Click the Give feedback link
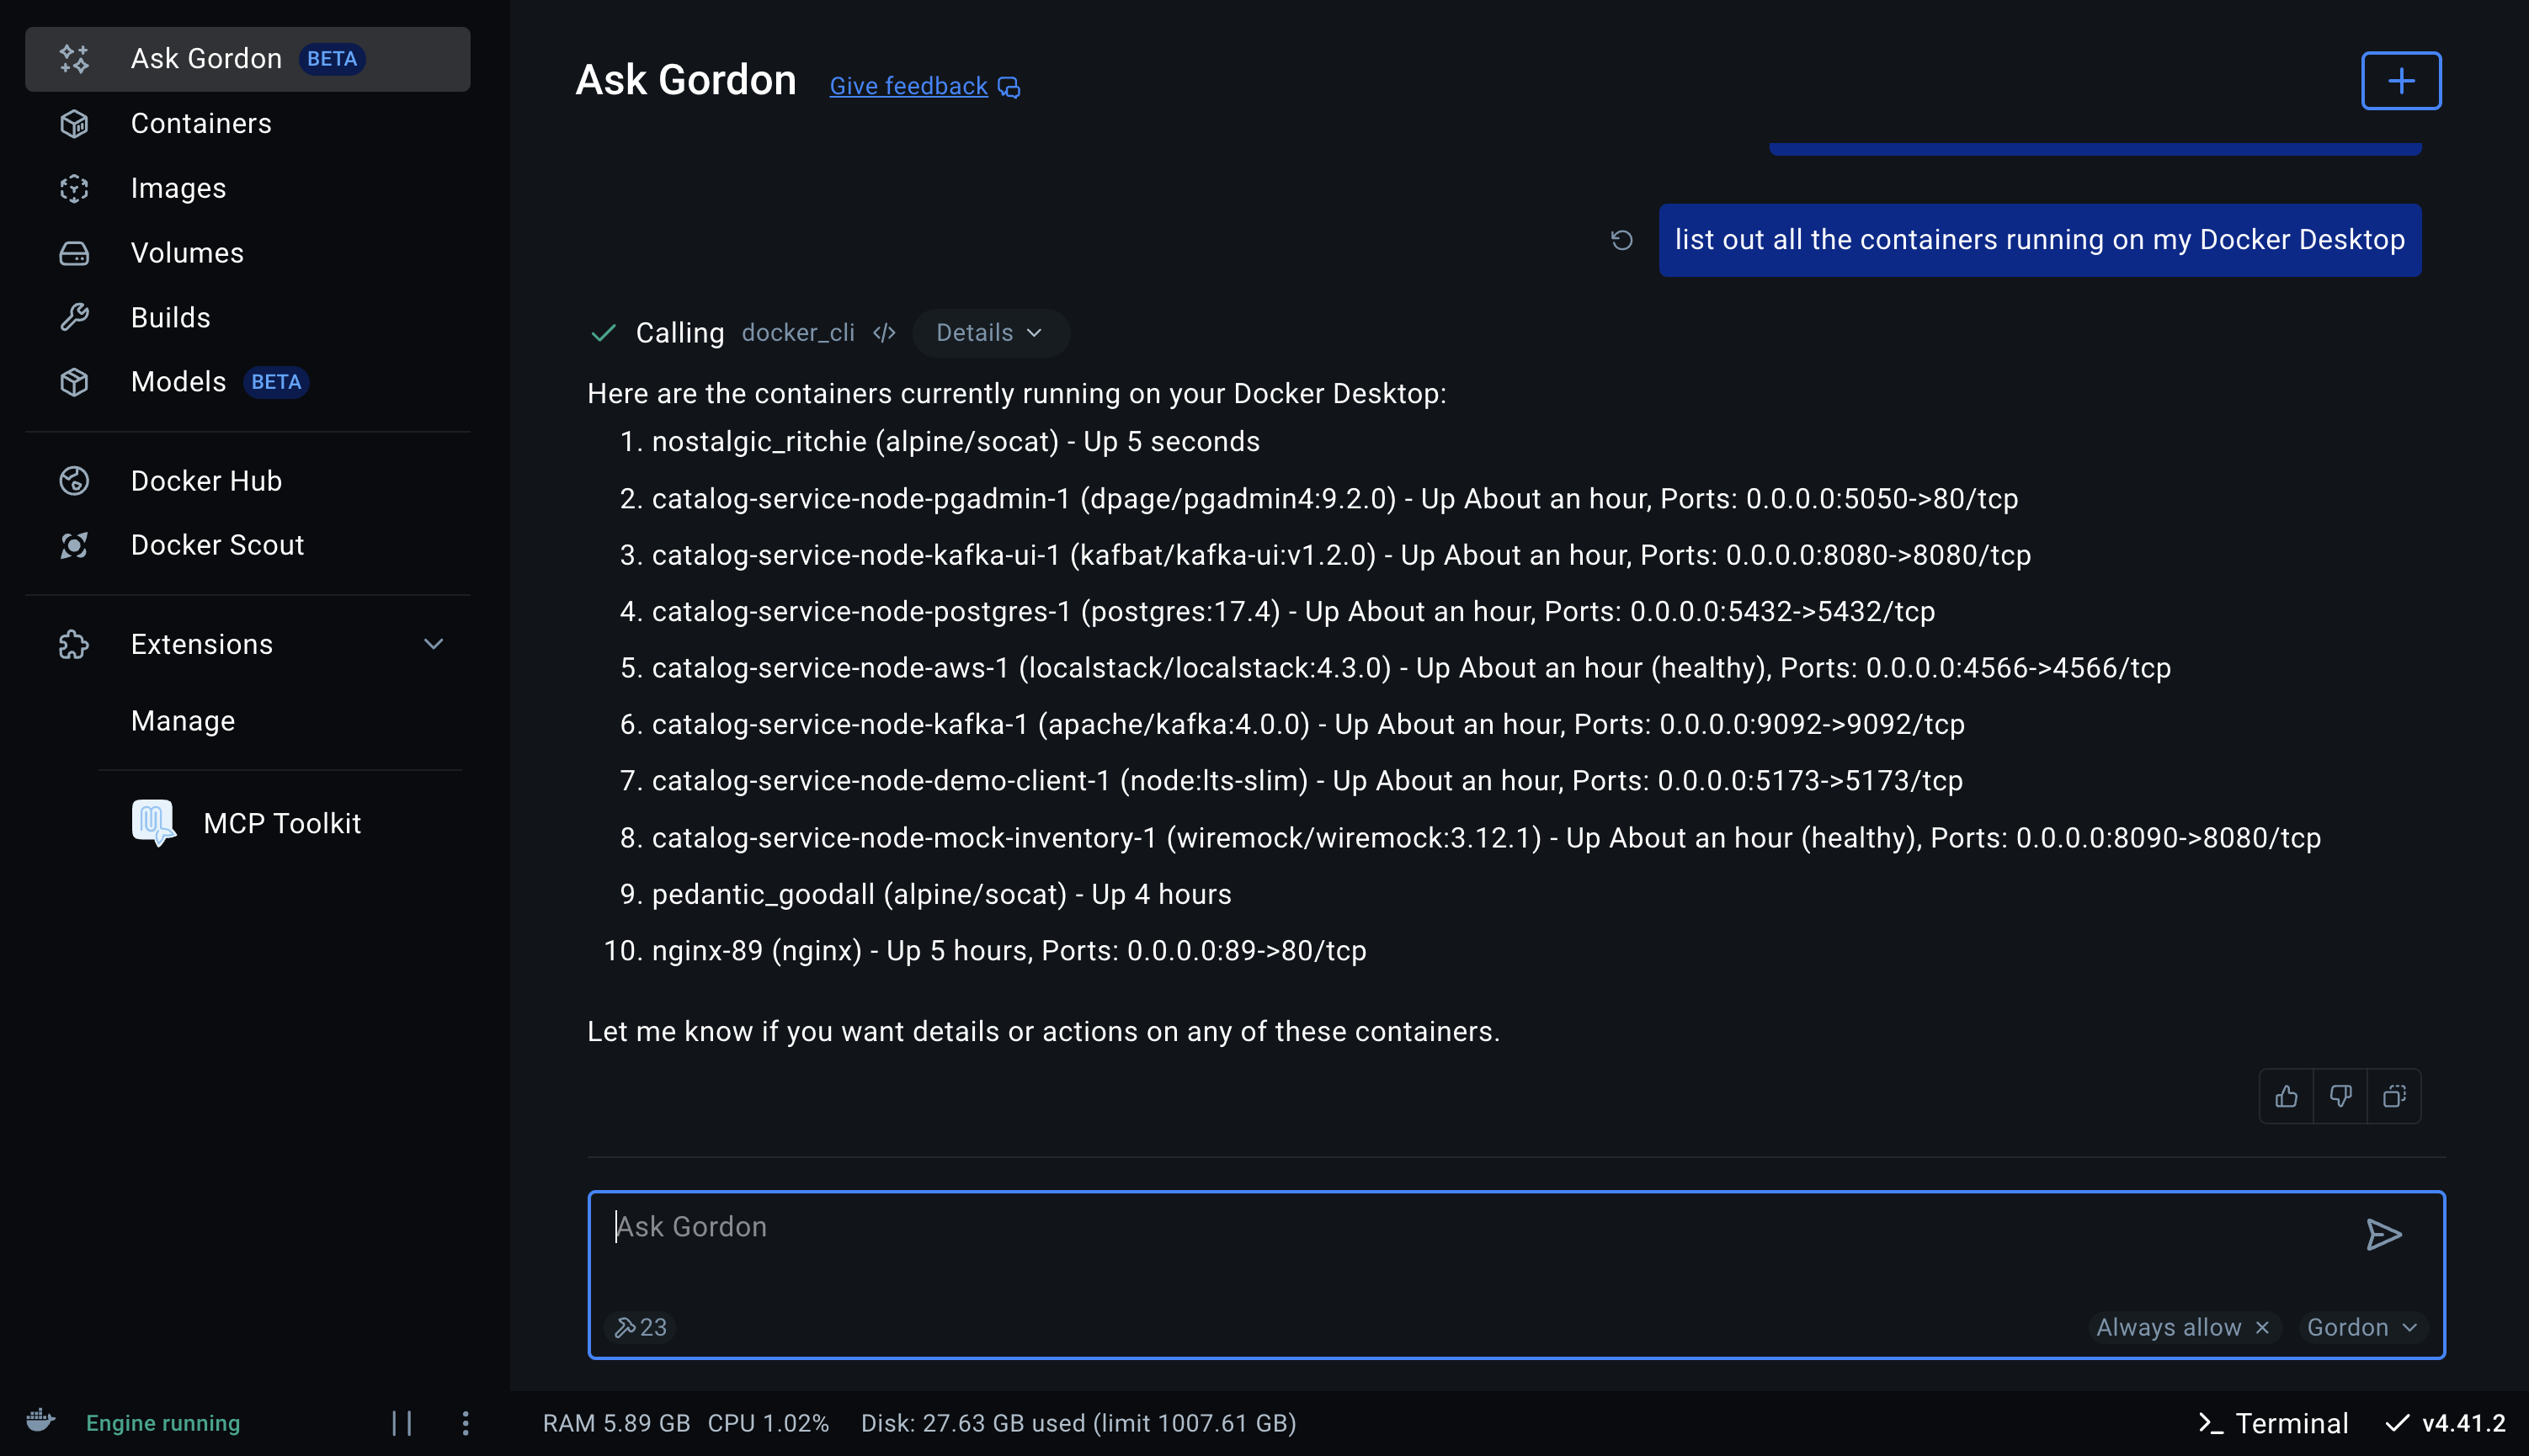 [x=908, y=86]
